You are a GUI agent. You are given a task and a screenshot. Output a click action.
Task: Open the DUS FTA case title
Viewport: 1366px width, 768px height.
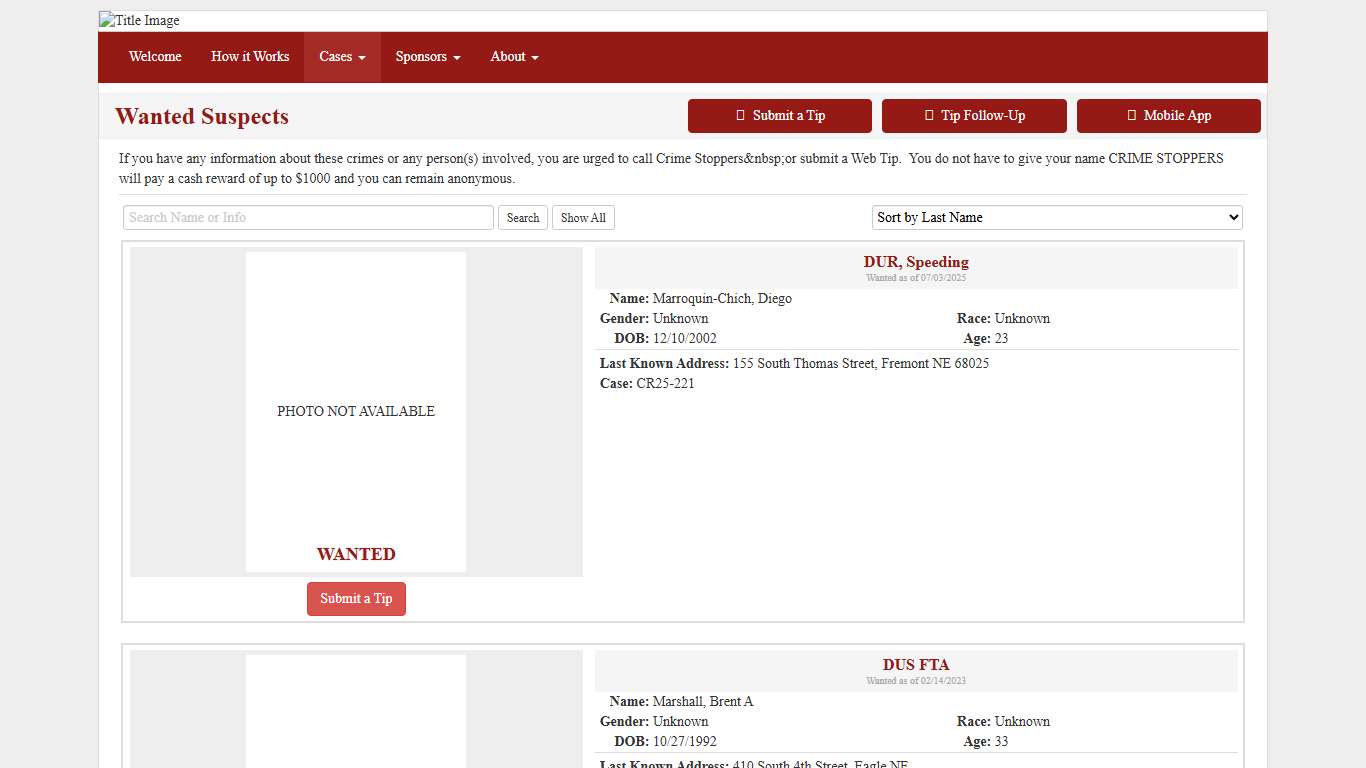(x=916, y=665)
